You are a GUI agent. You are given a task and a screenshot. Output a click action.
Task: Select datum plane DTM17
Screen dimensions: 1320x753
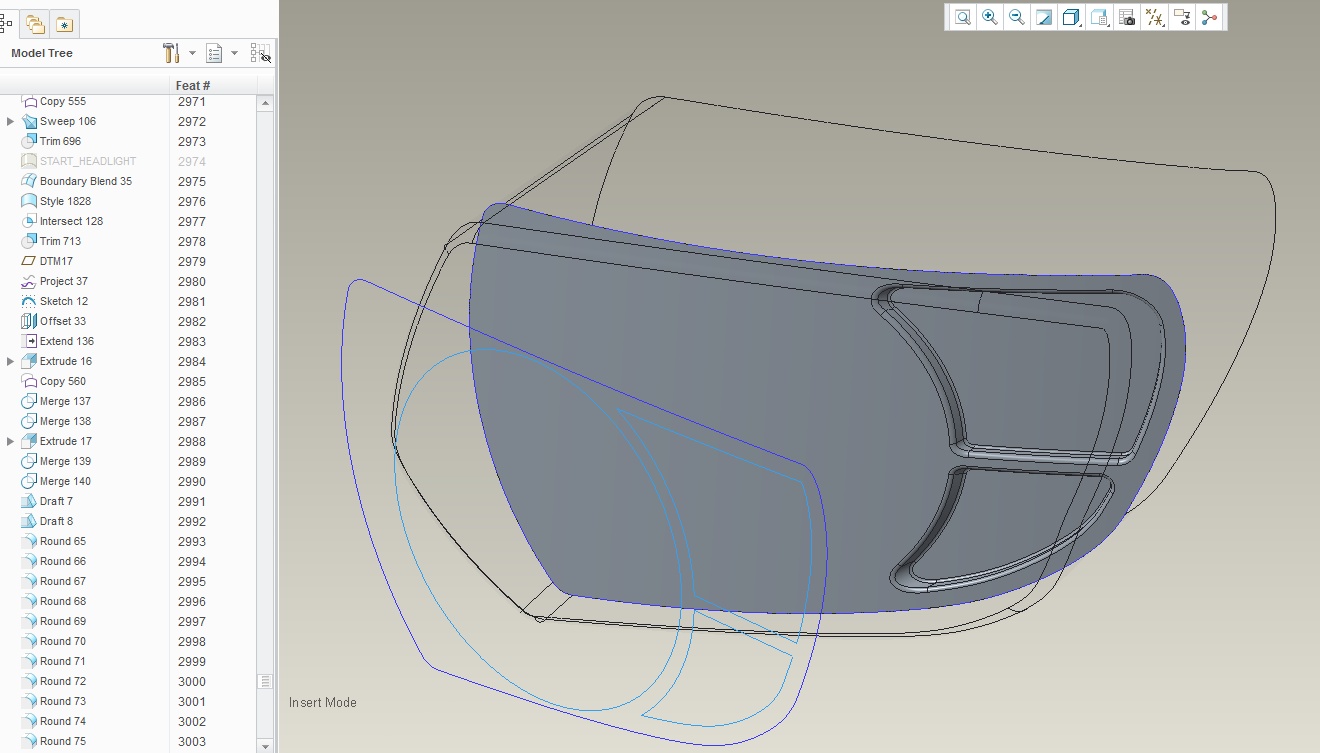[x=56, y=261]
